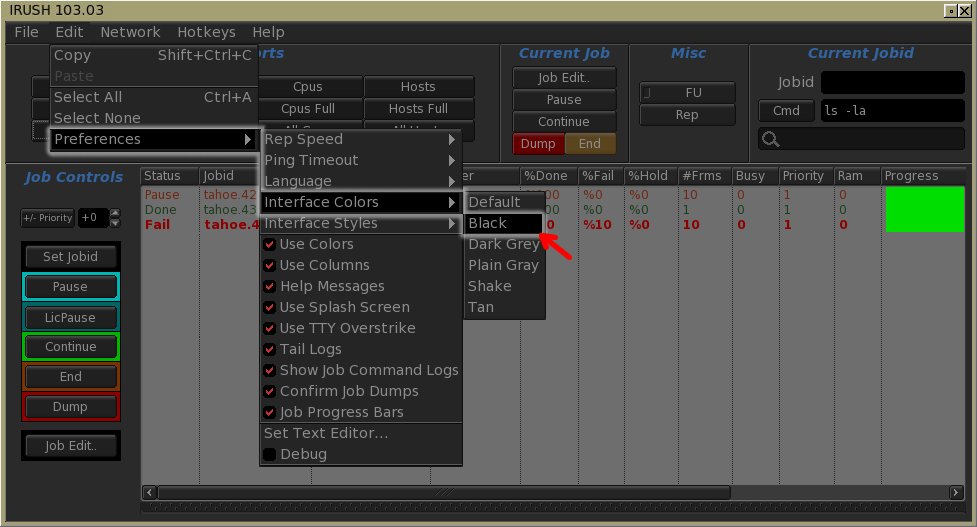Select Dark Grey color scheme
The image size is (977, 527).
[x=503, y=244]
